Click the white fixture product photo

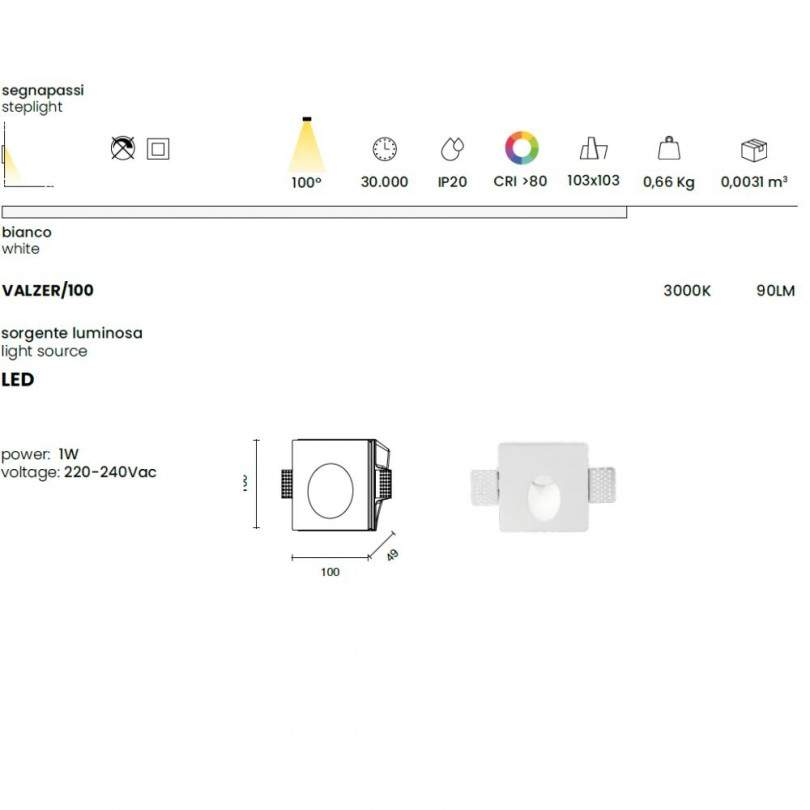(x=541, y=489)
